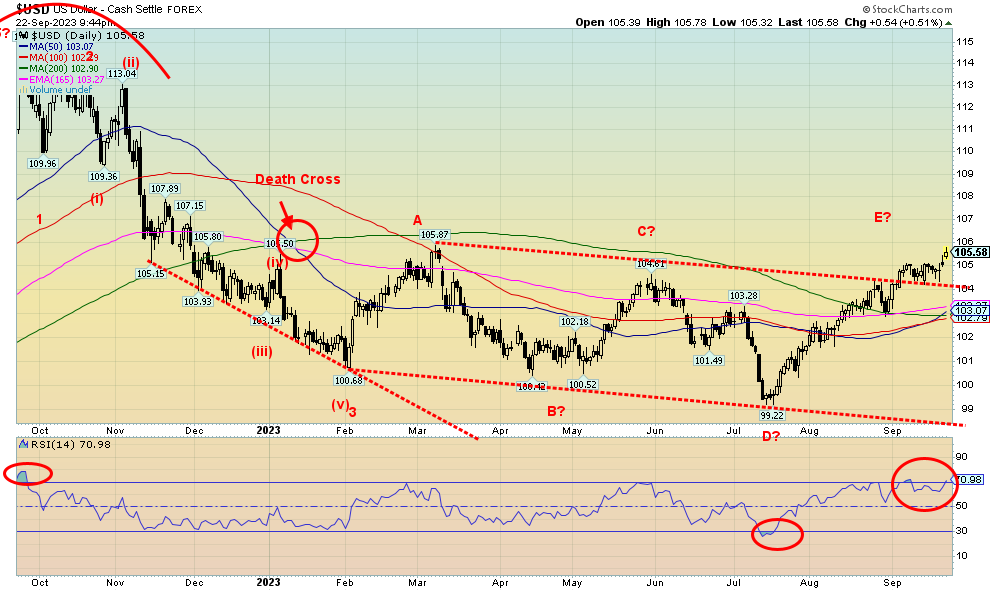Click the candlestick icon beside $USD (Daily)
Image resolution: width=990 pixels, height=591 pixels.
22,36
